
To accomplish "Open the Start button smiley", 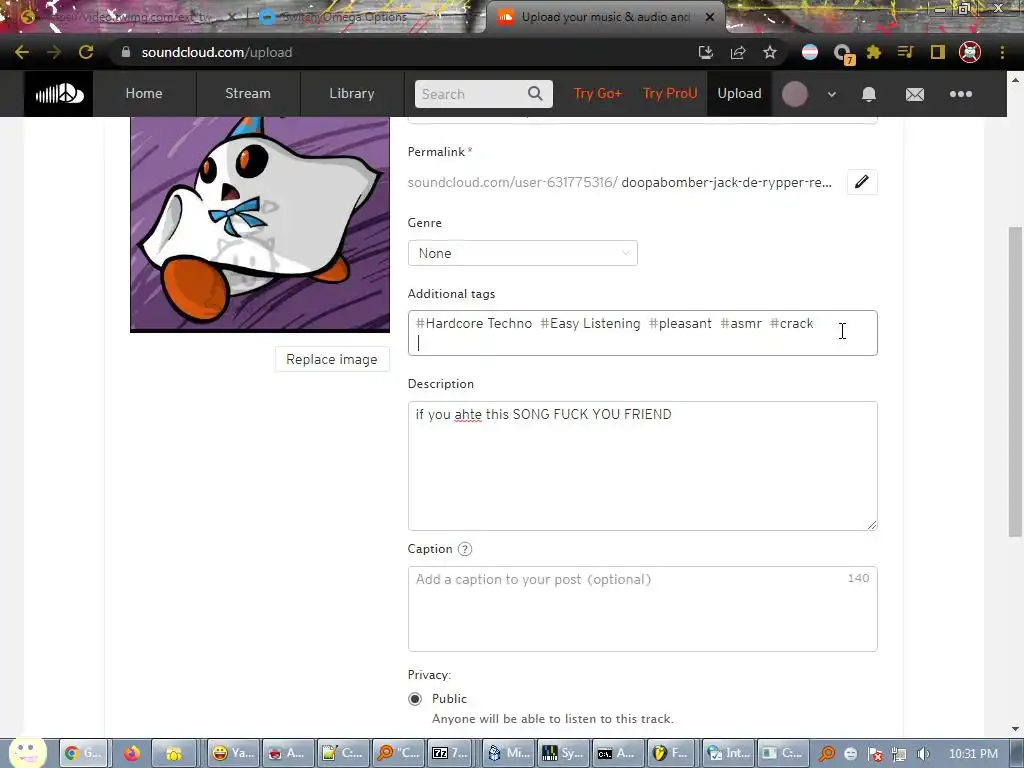I will pos(27,752).
